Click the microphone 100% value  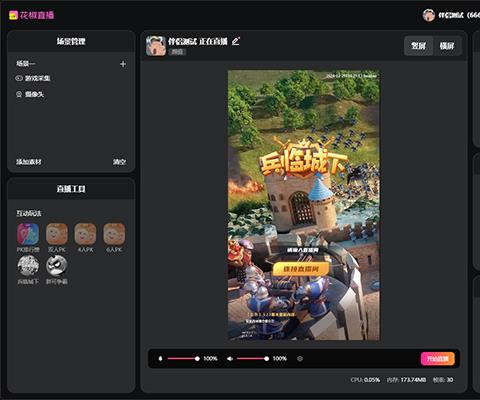pos(210,359)
